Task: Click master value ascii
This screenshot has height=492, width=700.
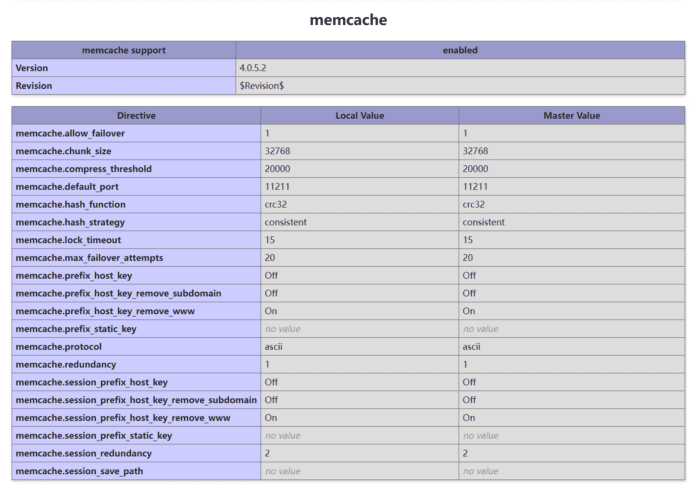Action: pos(471,347)
